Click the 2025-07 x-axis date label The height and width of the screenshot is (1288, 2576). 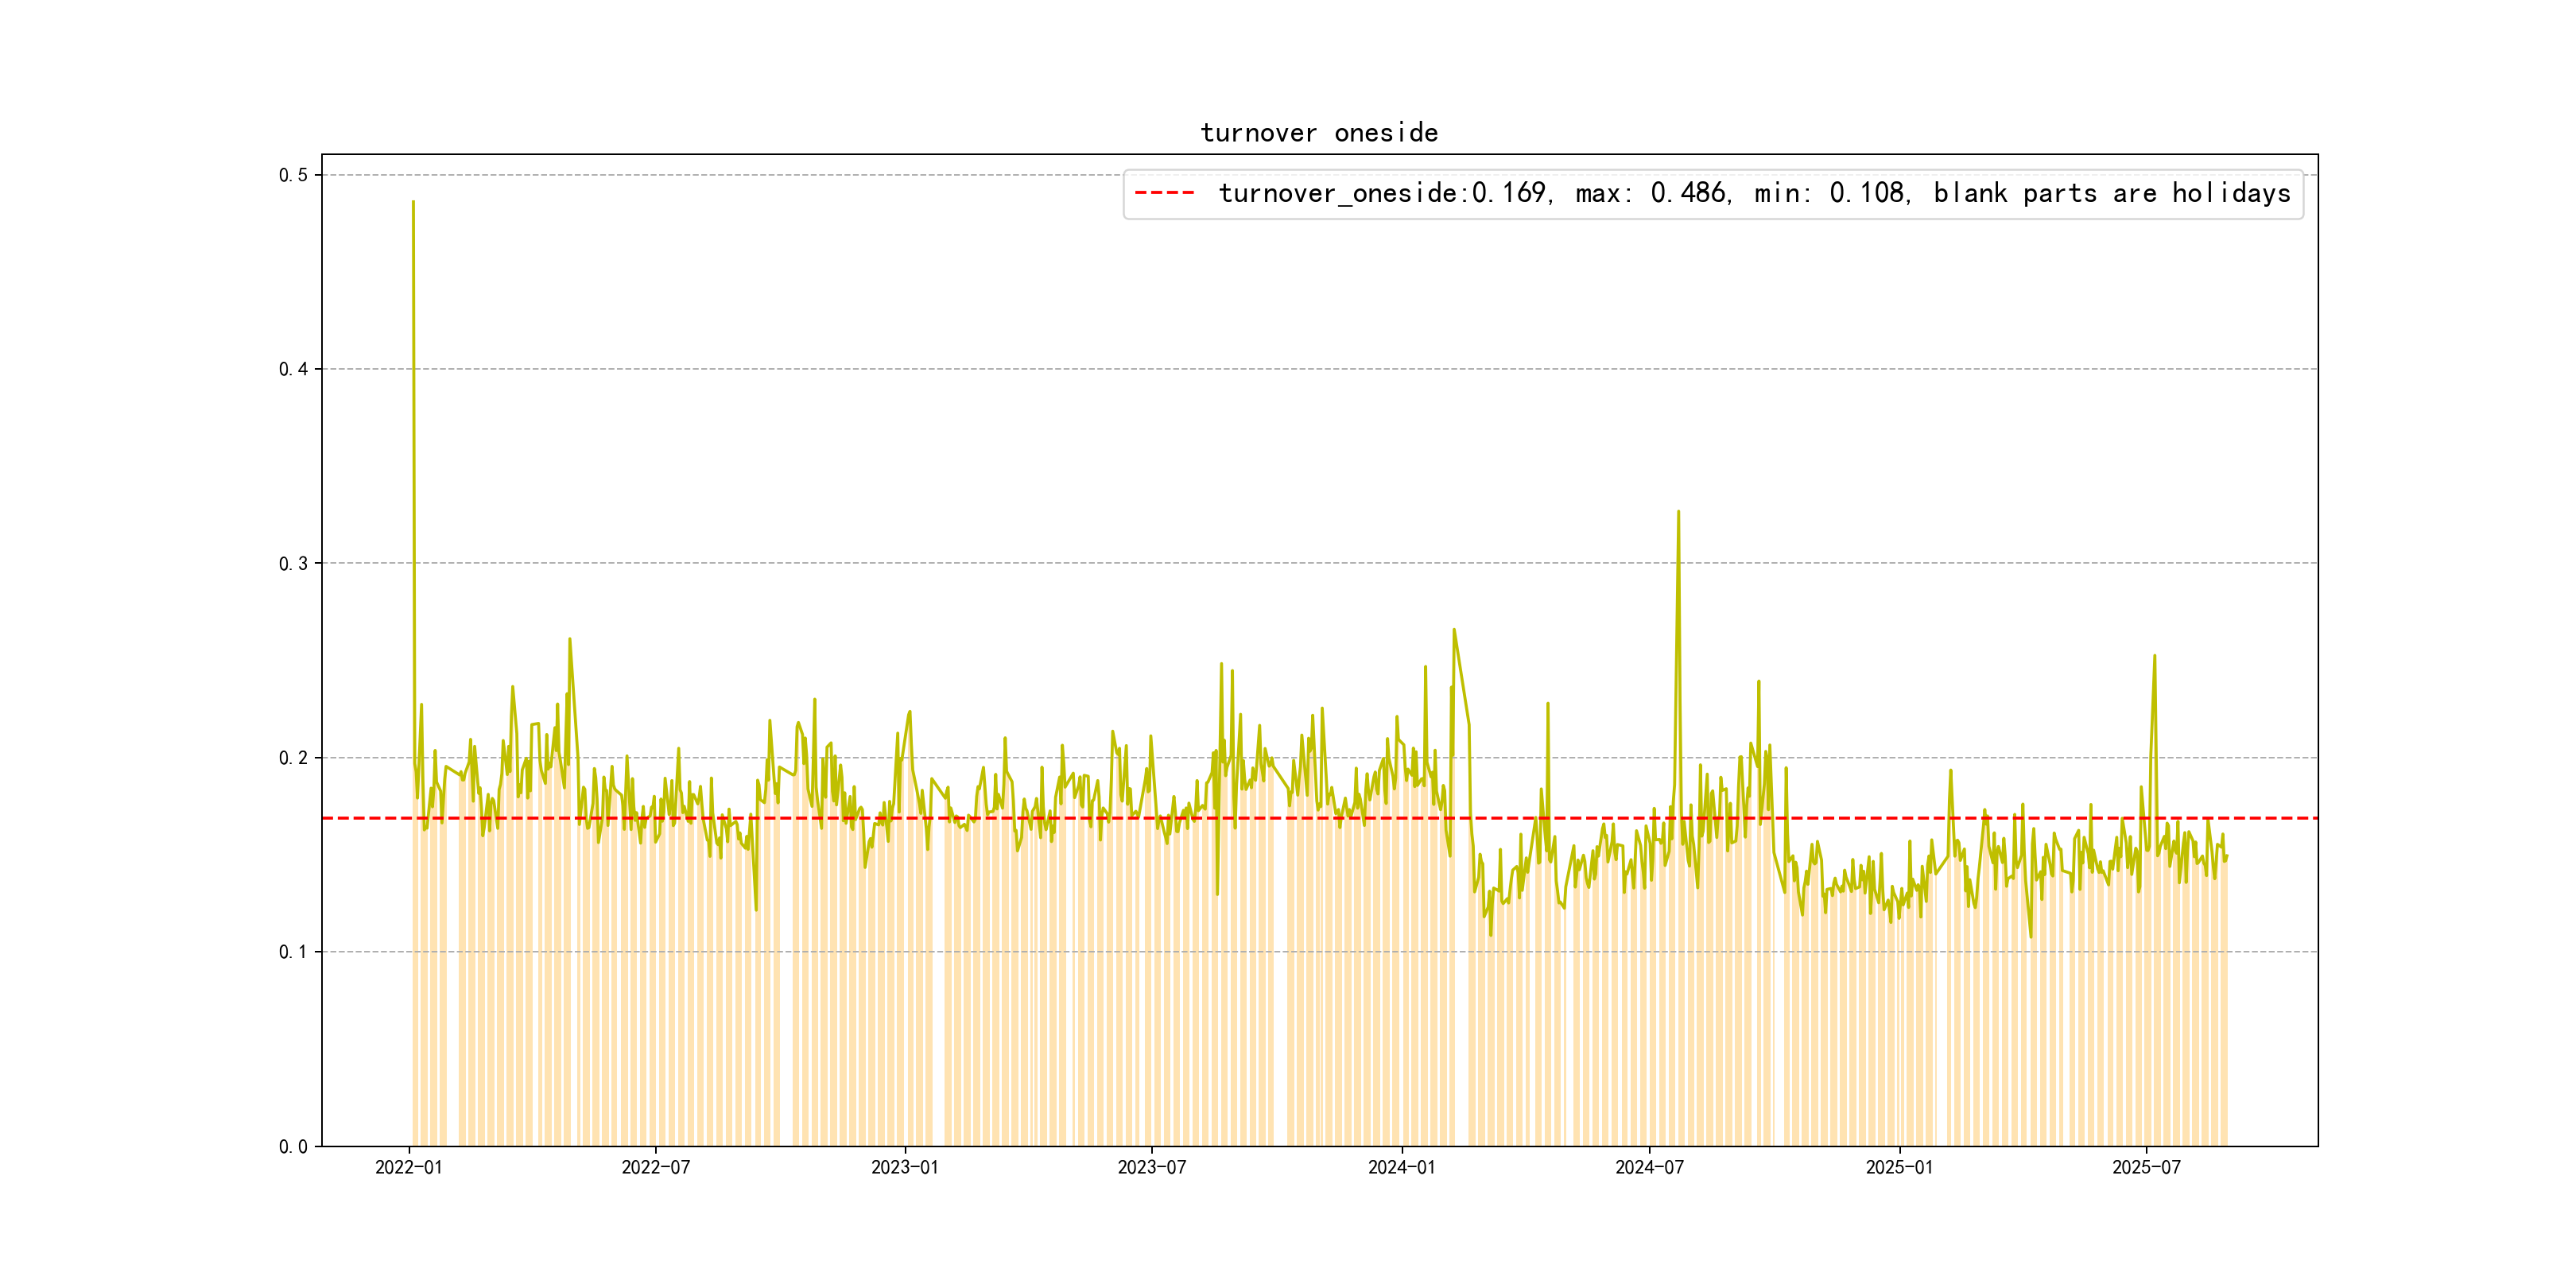coord(2146,1167)
